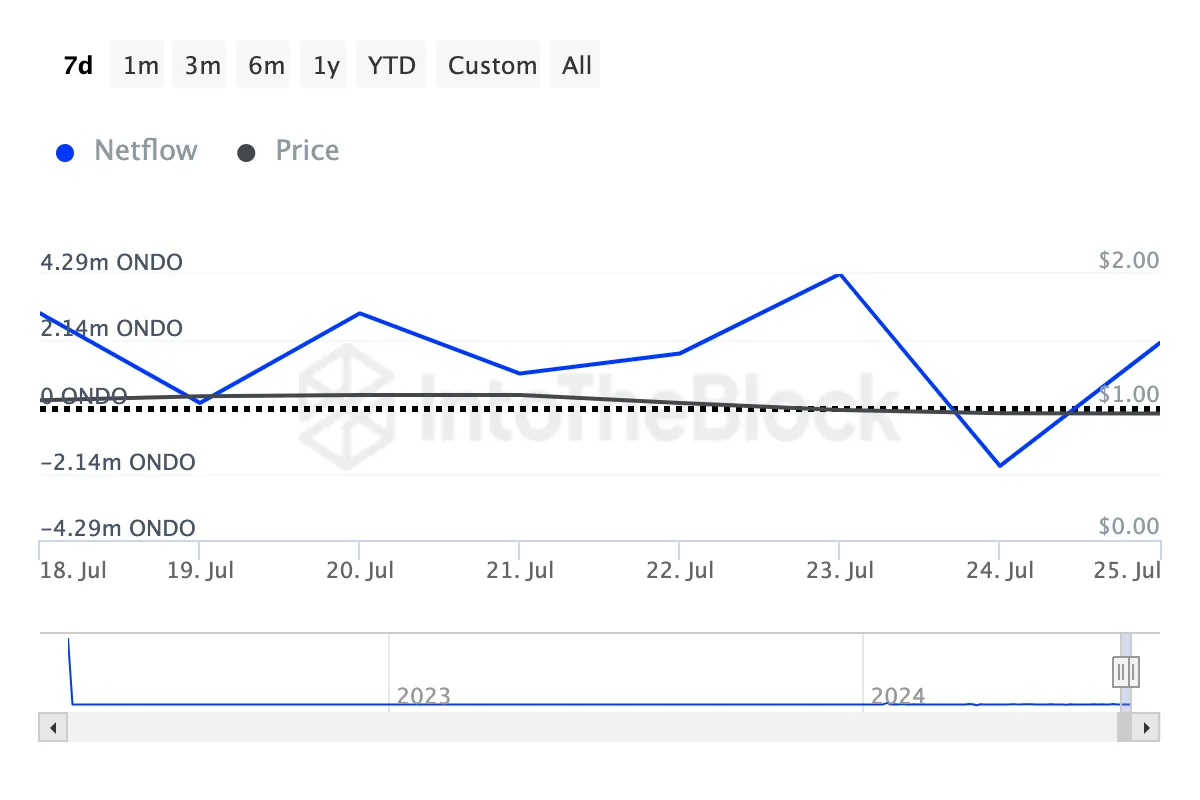Click the Netflow peak on 23 Jul
The width and height of the screenshot is (1200, 800).
pos(840,274)
